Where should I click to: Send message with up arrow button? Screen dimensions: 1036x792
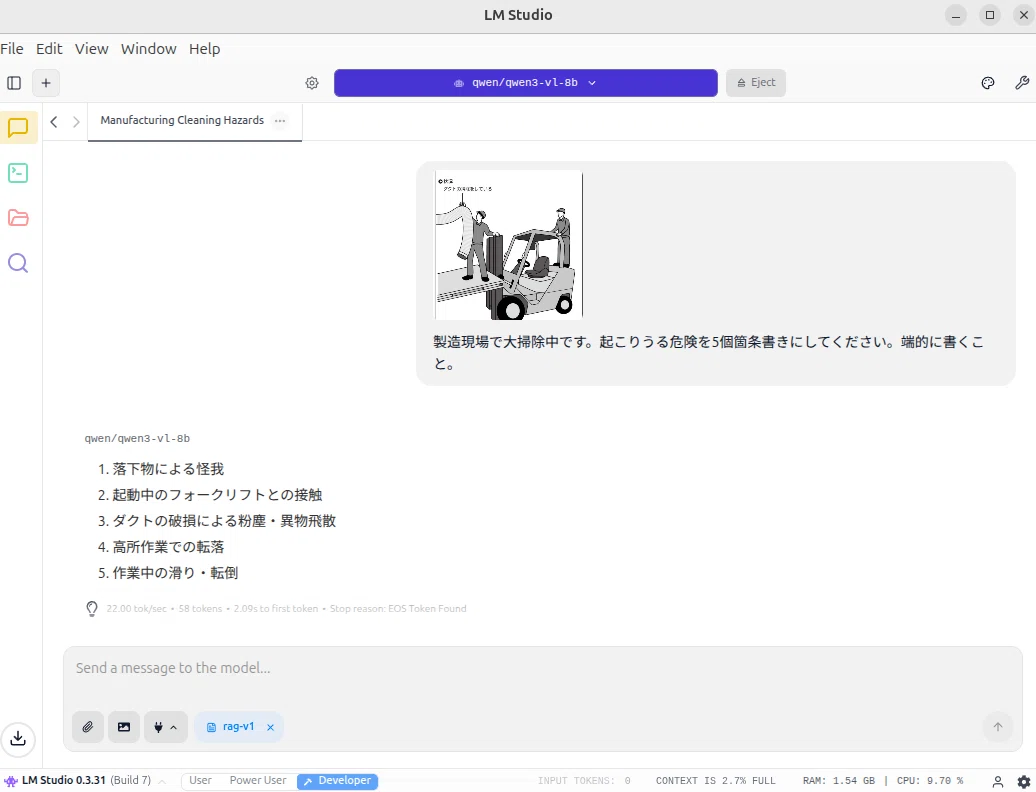[x=998, y=727]
